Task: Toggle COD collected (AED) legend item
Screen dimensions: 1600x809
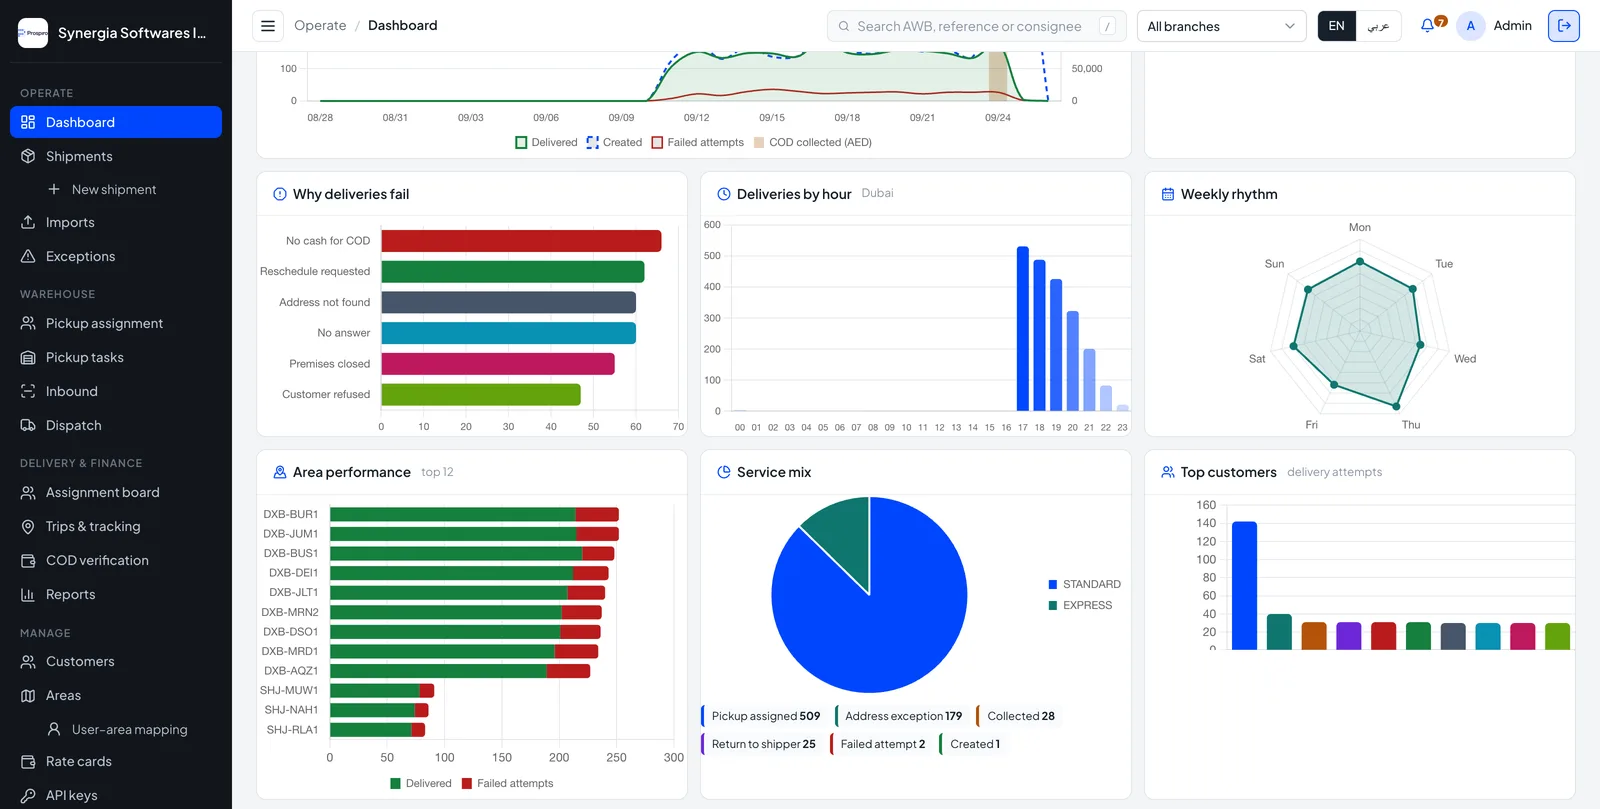Action: pos(812,142)
